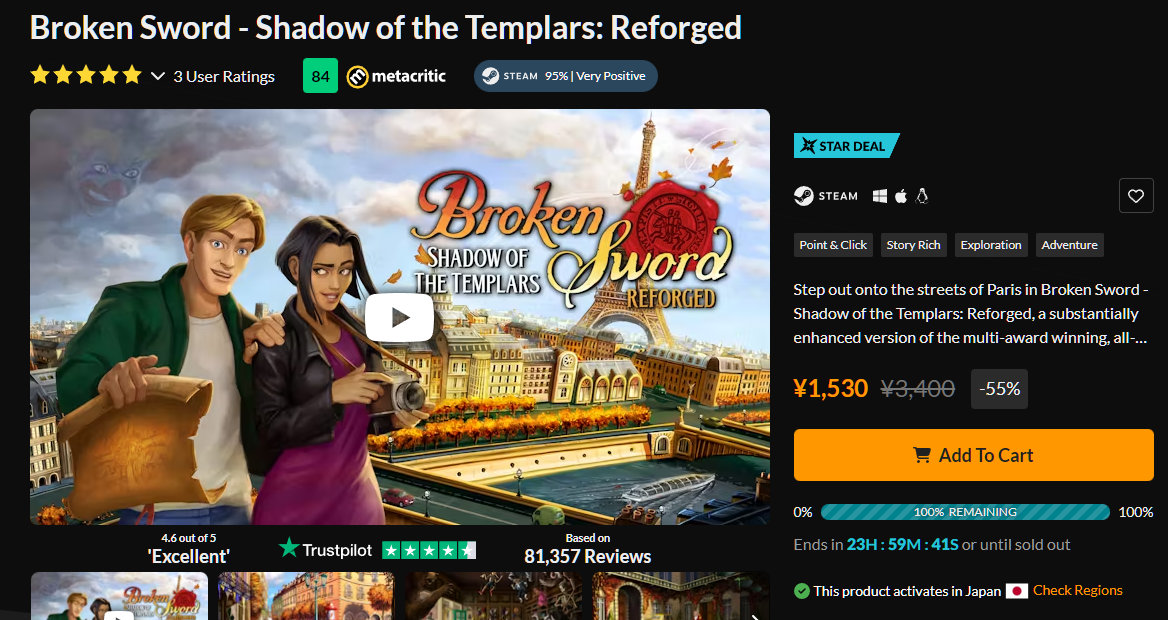Expand the user ratings chevron
The width and height of the screenshot is (1168, 620).
(x=157, y=76)
